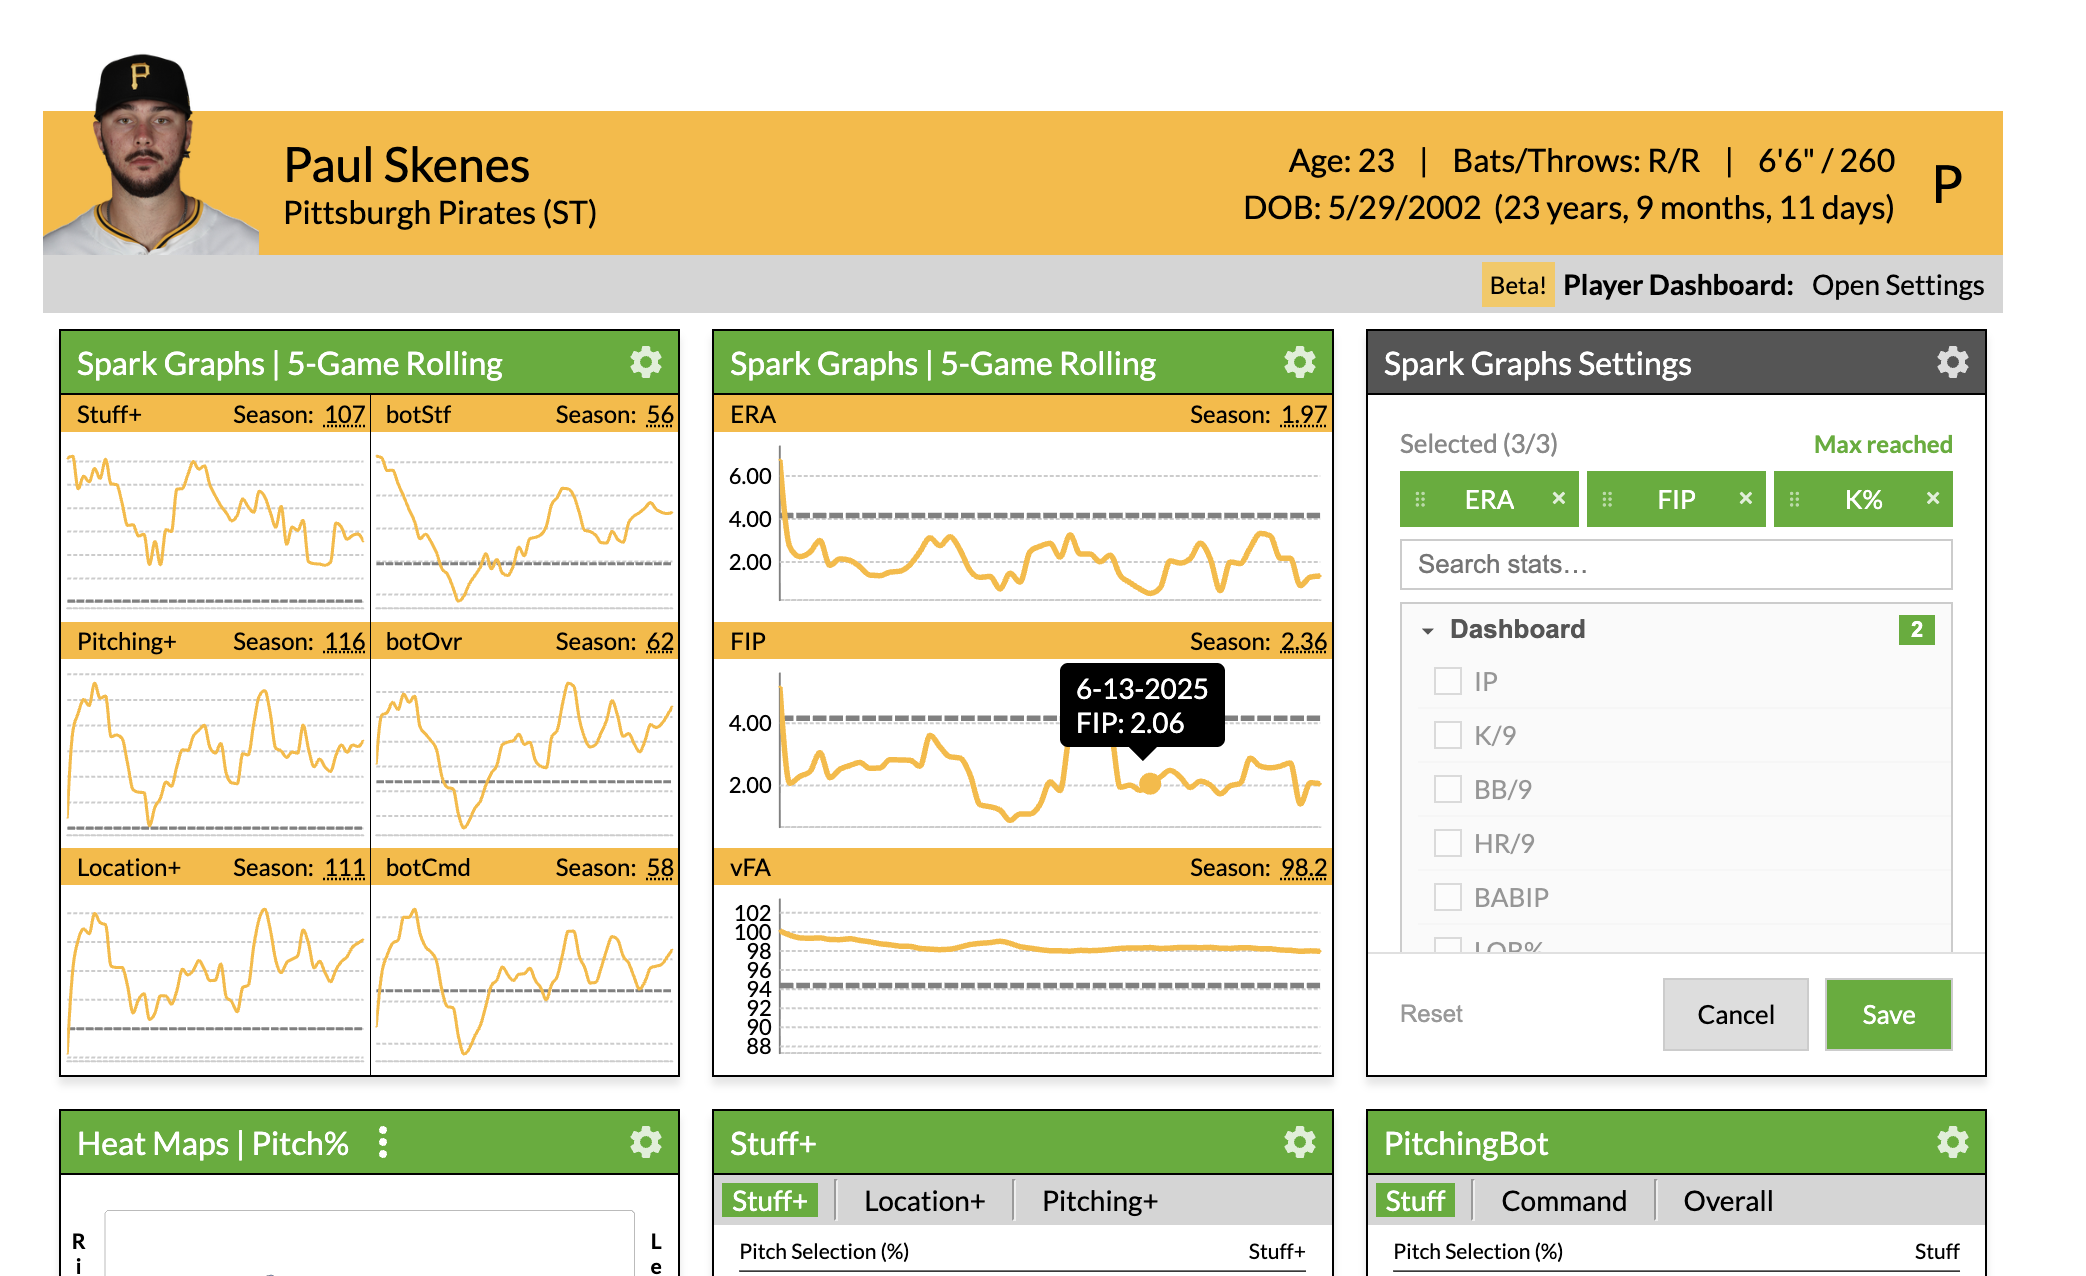The height and width of the screenshot is (1276, 2086).
Task: Click the highlighted FIP data point marker
Action: (1150, 783)
